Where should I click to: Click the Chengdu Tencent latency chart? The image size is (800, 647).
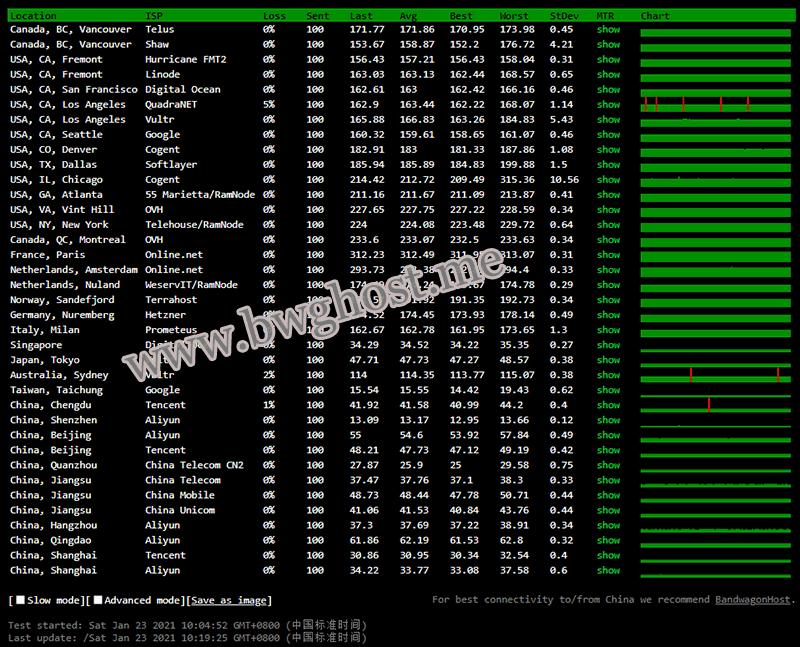point(714,405)
